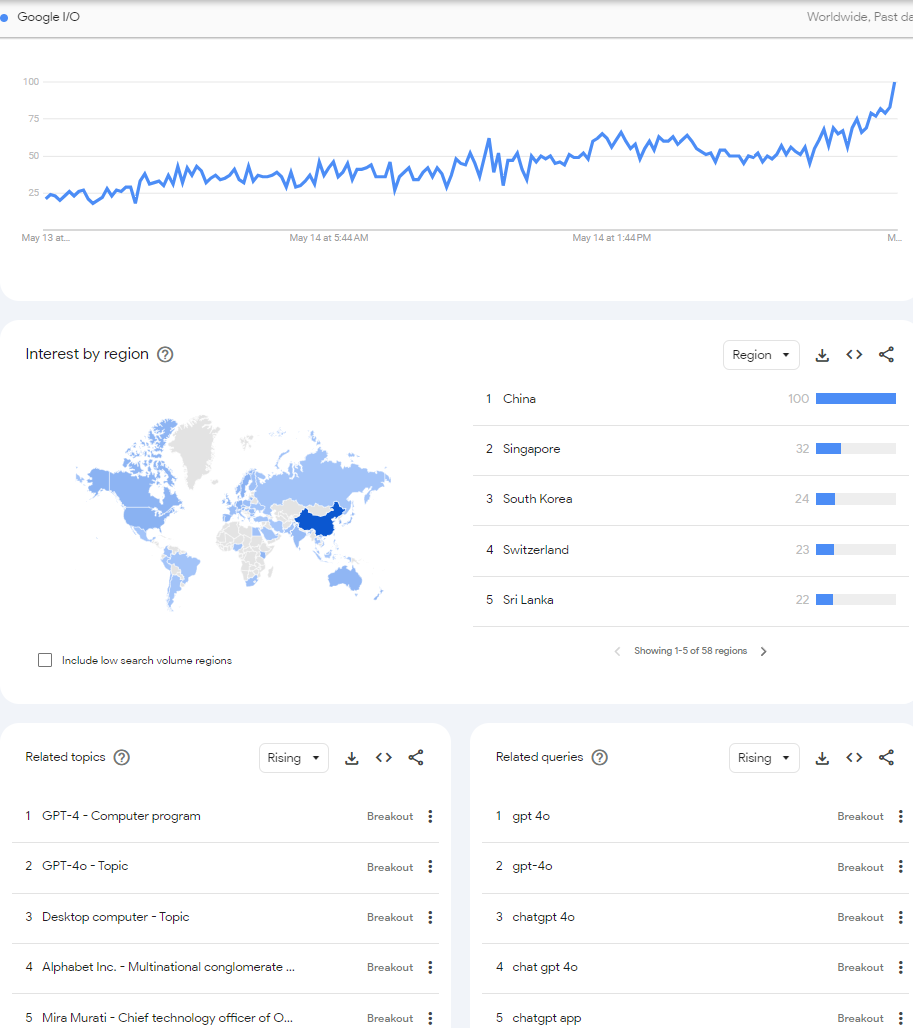The width and height of the screenshot is (913, 1028).
Task: Open more options for Mira Murati topic
Action: coord(430,1018)
